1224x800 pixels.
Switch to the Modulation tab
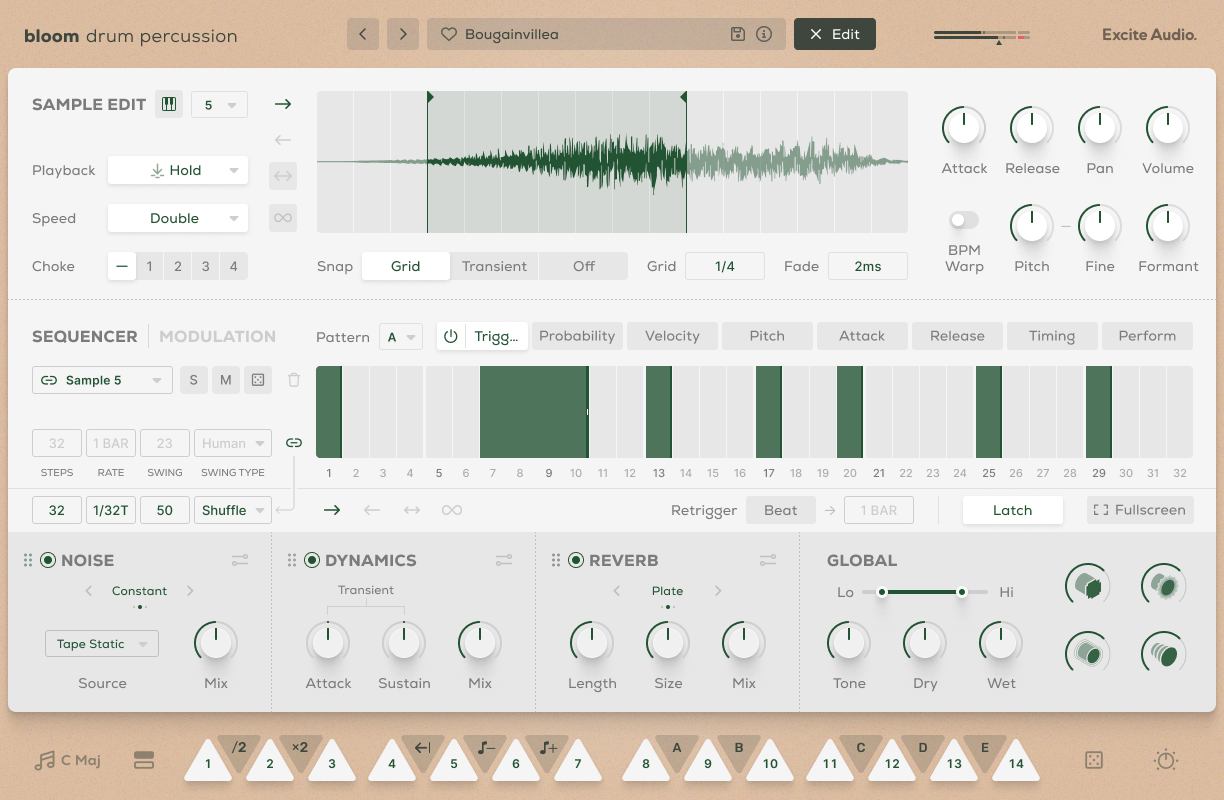point(217,336)
